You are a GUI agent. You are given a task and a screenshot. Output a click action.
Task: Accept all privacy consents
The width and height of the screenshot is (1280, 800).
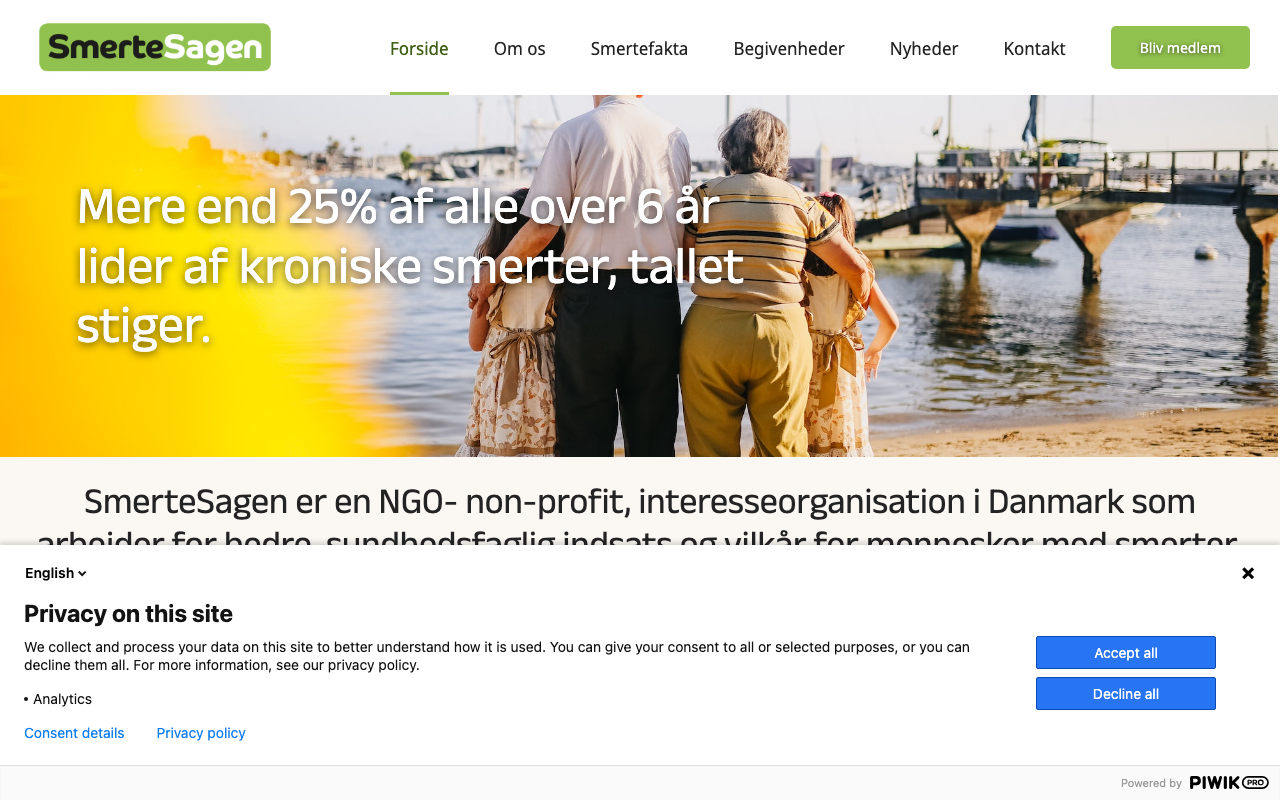(x=1126, y=653)
